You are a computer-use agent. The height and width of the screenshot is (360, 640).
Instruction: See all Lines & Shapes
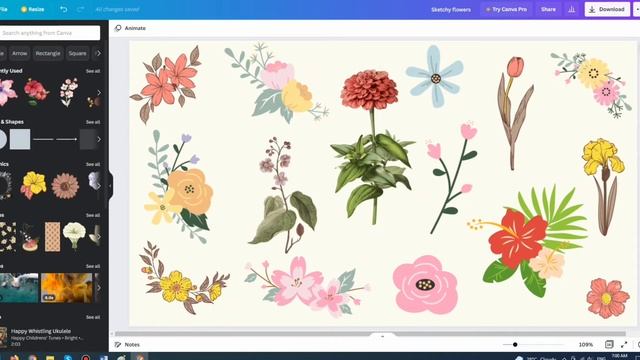coord(93,122)
